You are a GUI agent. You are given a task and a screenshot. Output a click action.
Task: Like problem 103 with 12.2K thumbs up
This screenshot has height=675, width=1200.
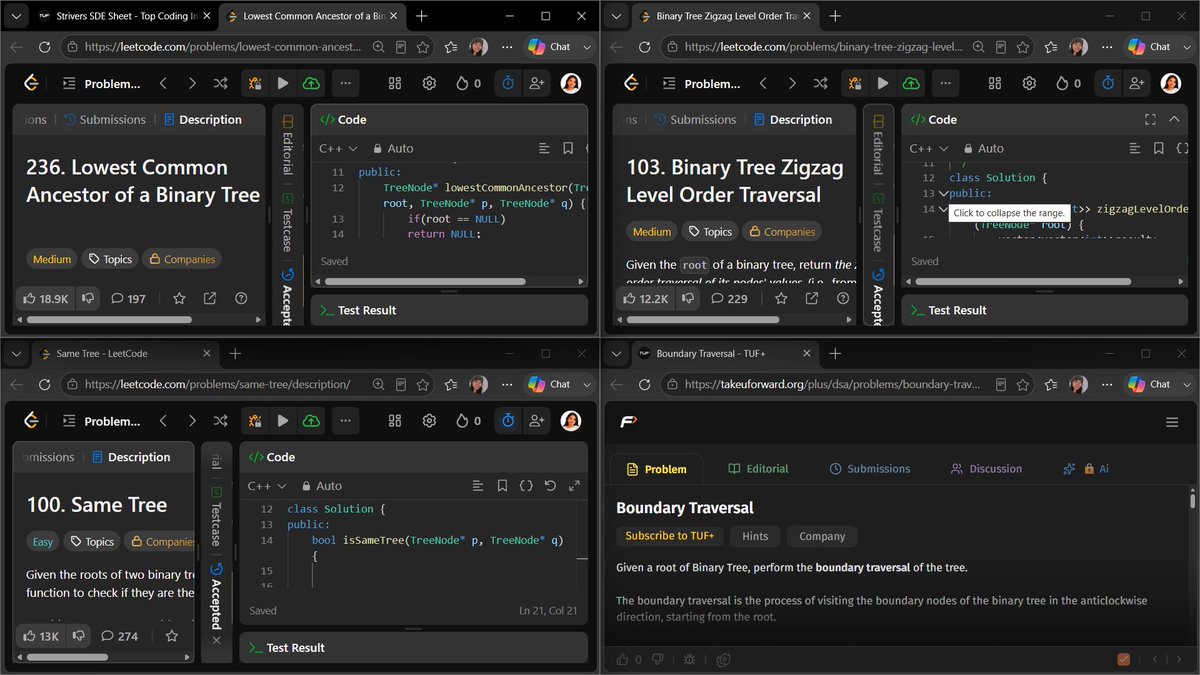point(645,298)
